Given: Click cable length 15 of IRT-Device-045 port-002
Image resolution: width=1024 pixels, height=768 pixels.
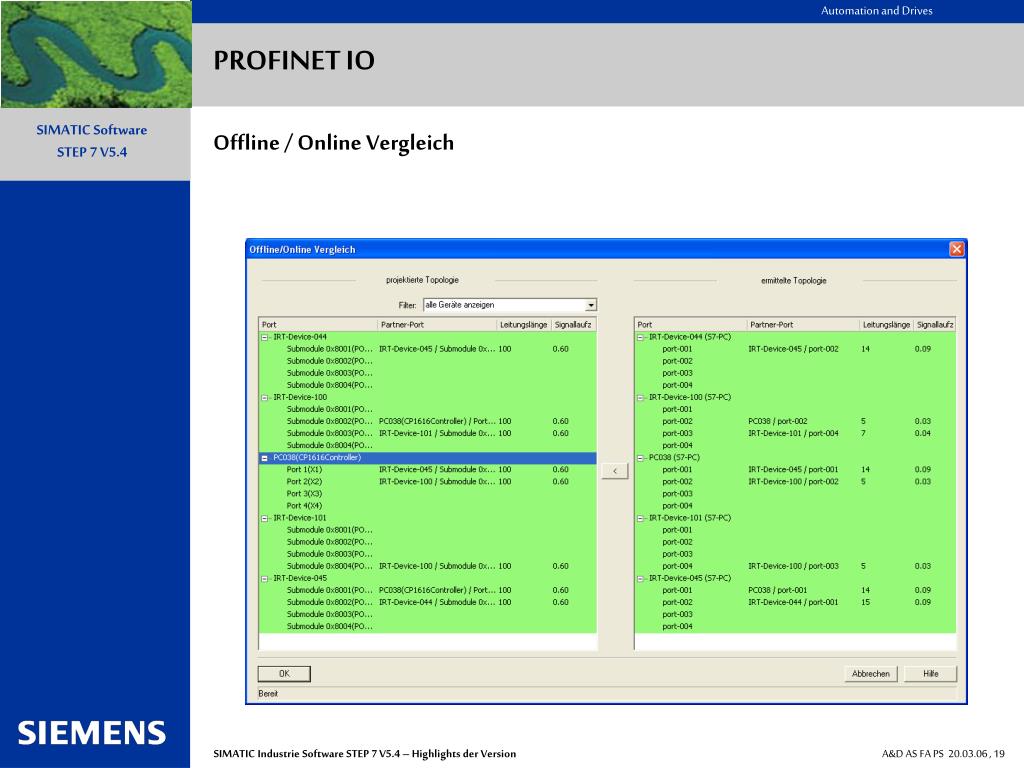Looking at the screenshot, I should click(x=865, y=602).
